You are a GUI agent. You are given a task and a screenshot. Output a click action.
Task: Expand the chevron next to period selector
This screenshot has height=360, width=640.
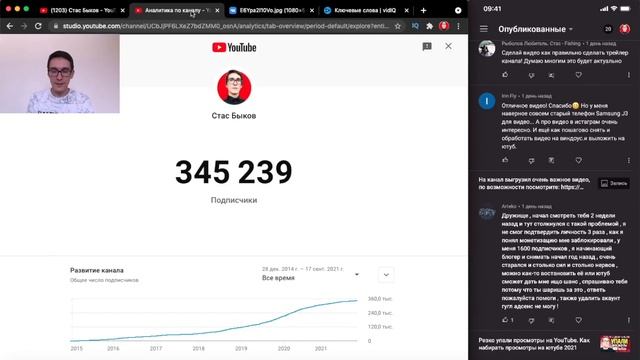(x=386, y=275)
